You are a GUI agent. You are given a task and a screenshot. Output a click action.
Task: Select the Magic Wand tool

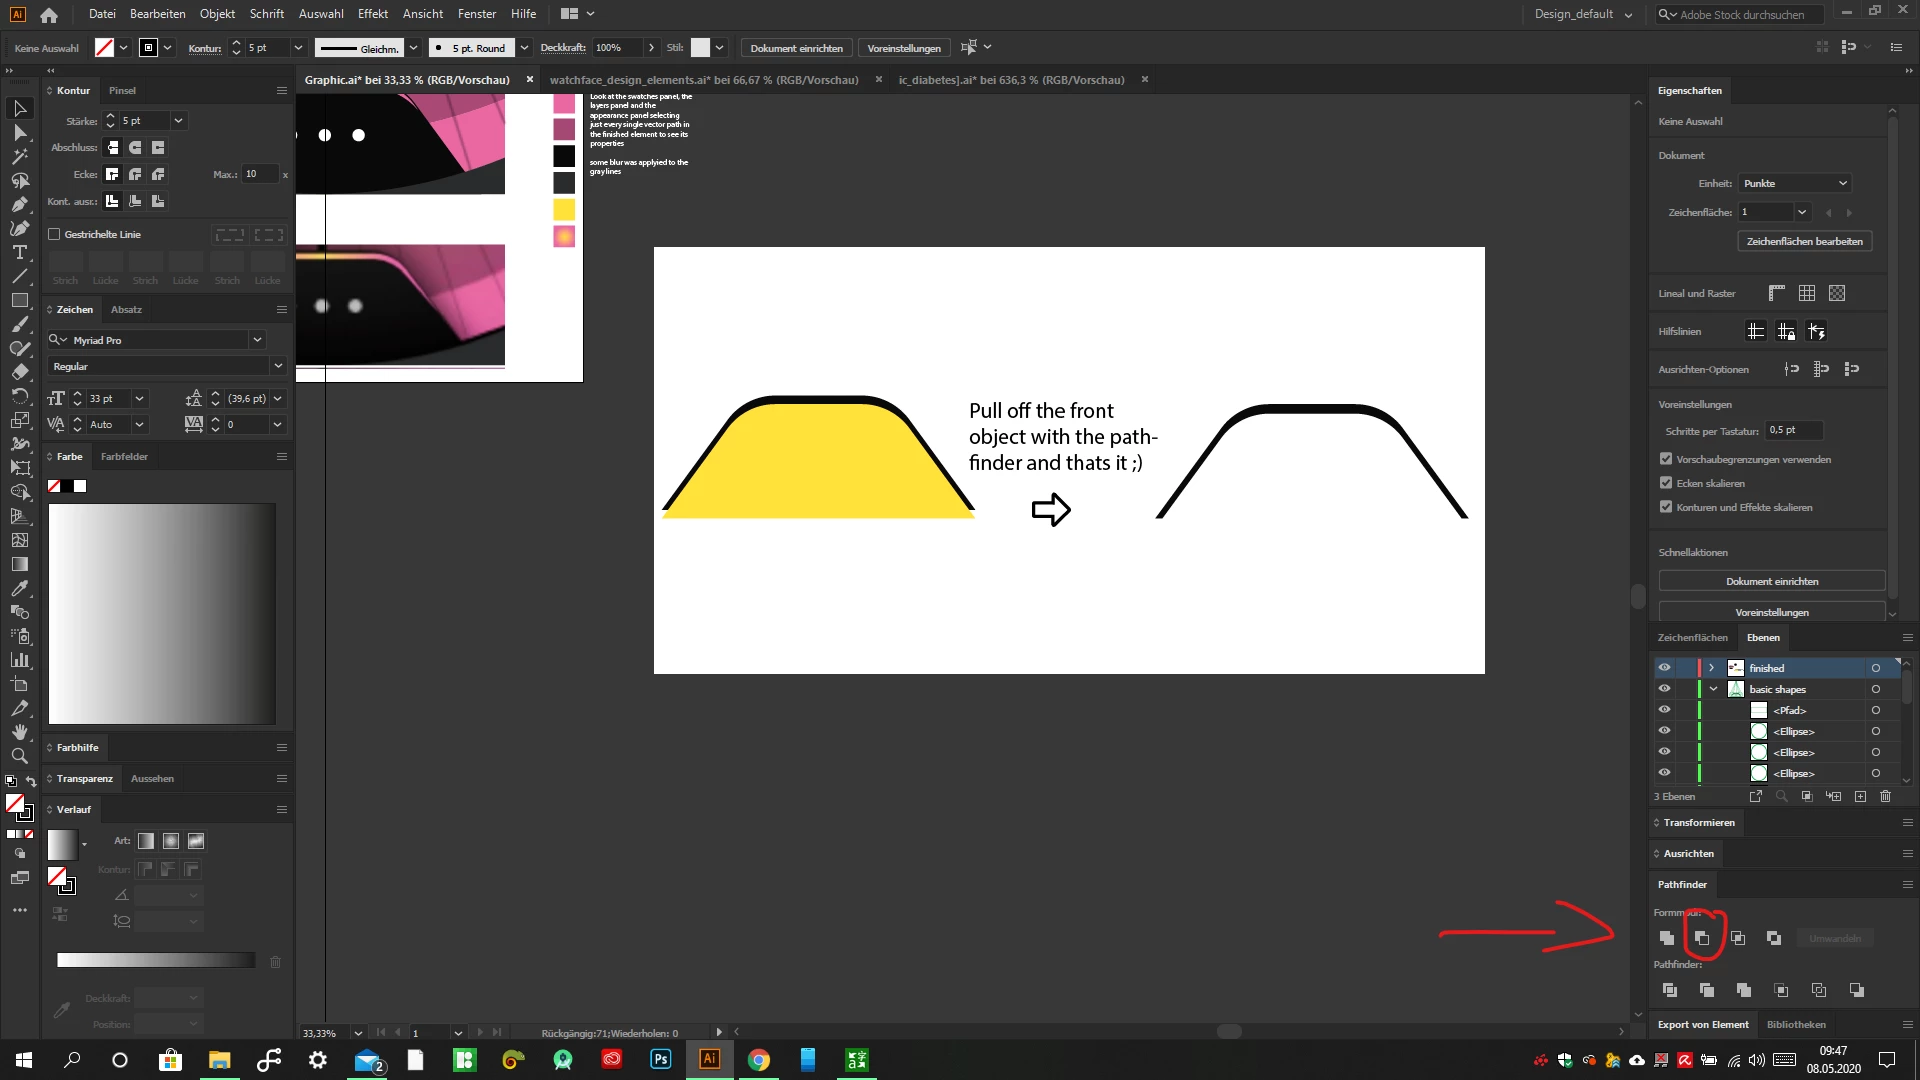[19, 157]
